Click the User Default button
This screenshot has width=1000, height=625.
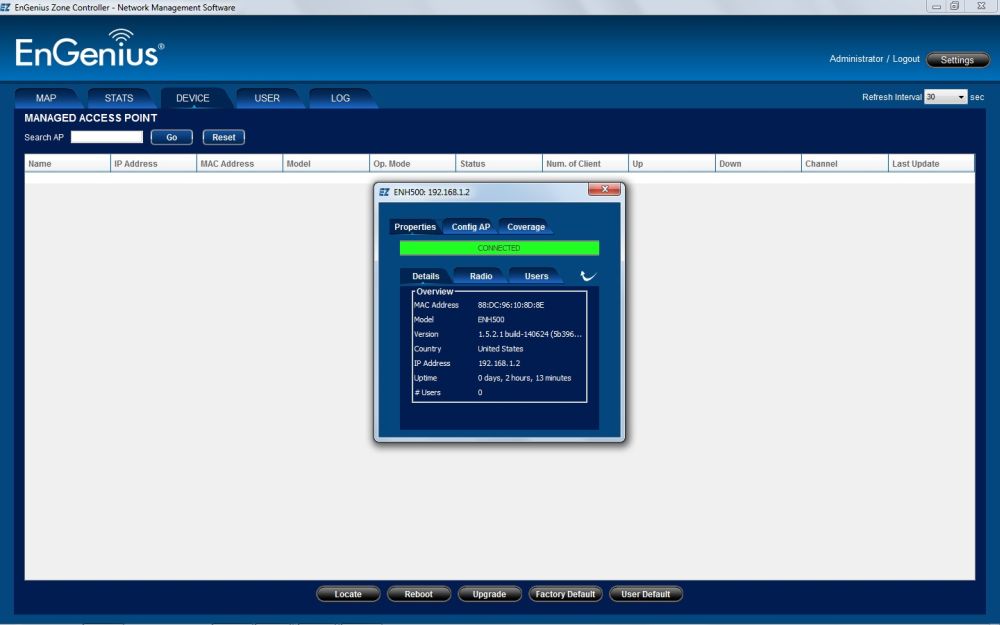pyautogui.click(x=645, y=594)
